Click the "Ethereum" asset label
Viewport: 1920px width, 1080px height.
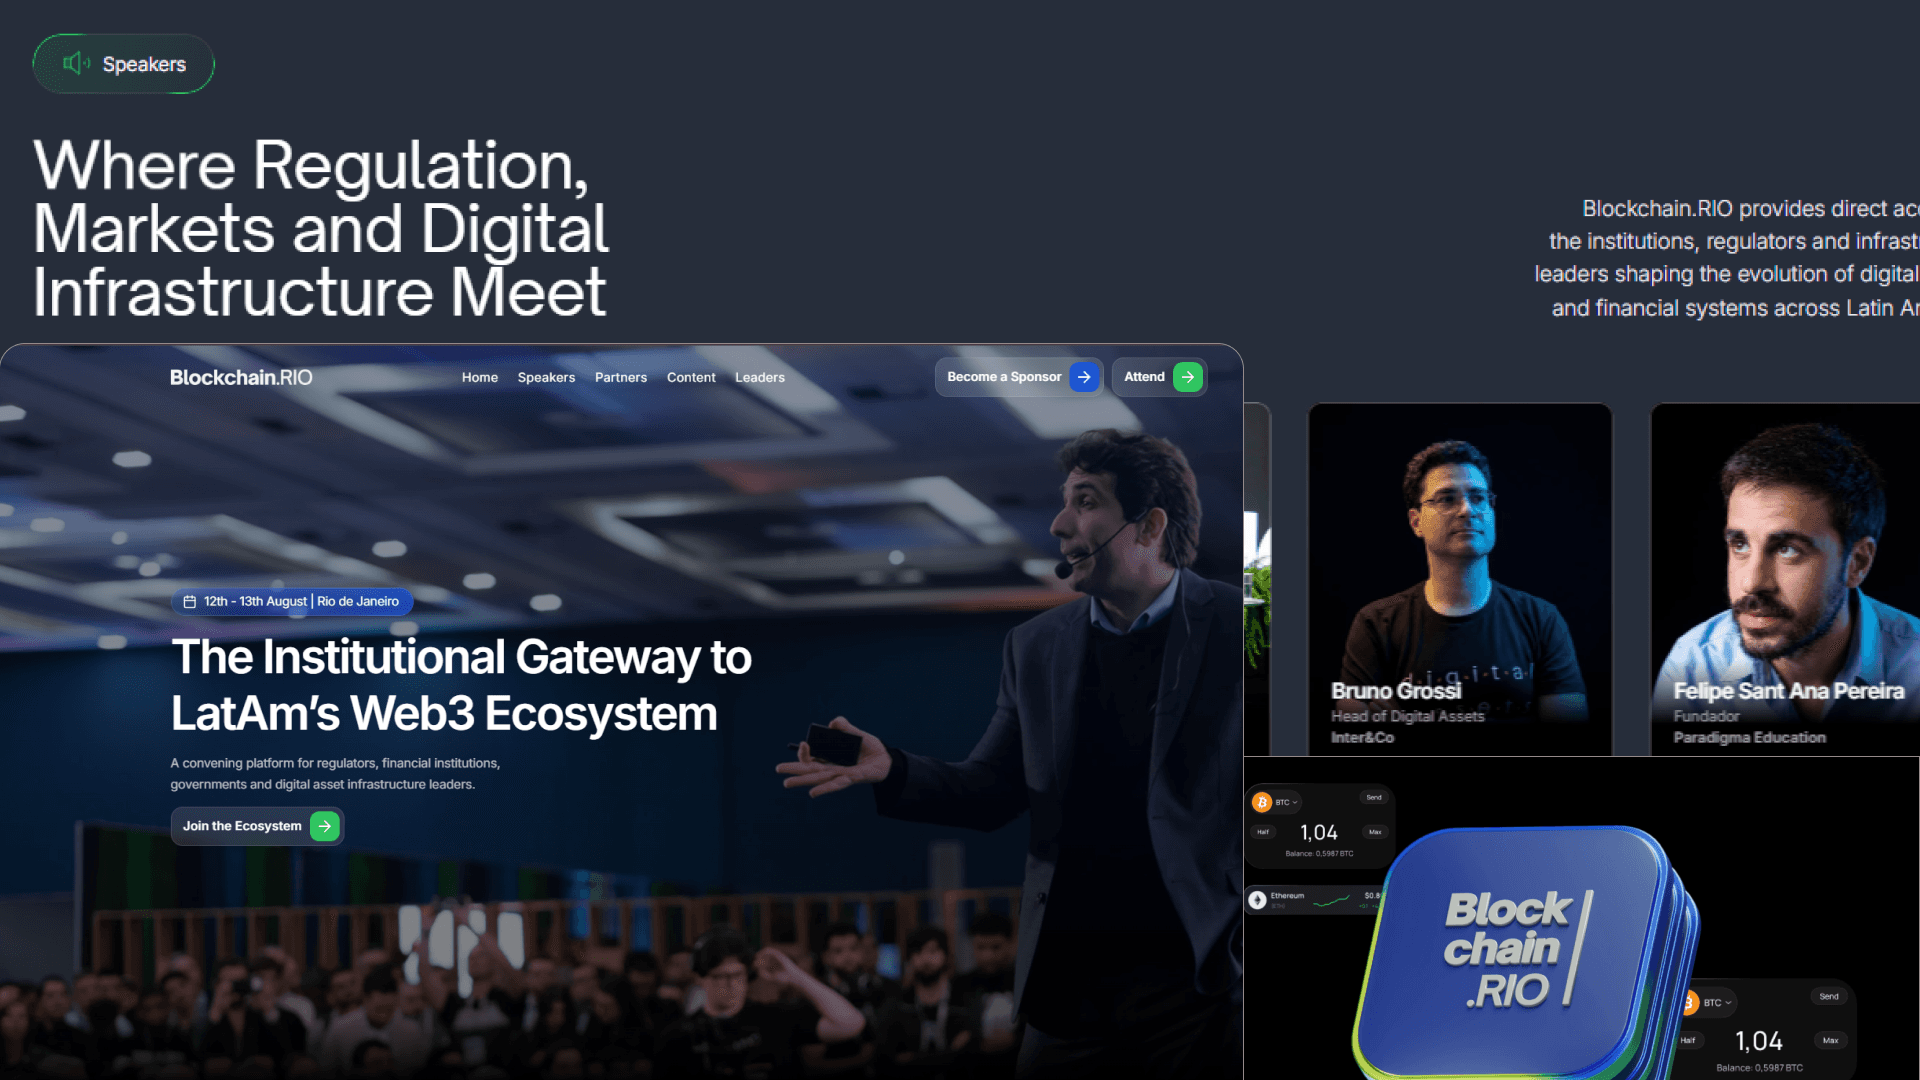coord(1287,896)
